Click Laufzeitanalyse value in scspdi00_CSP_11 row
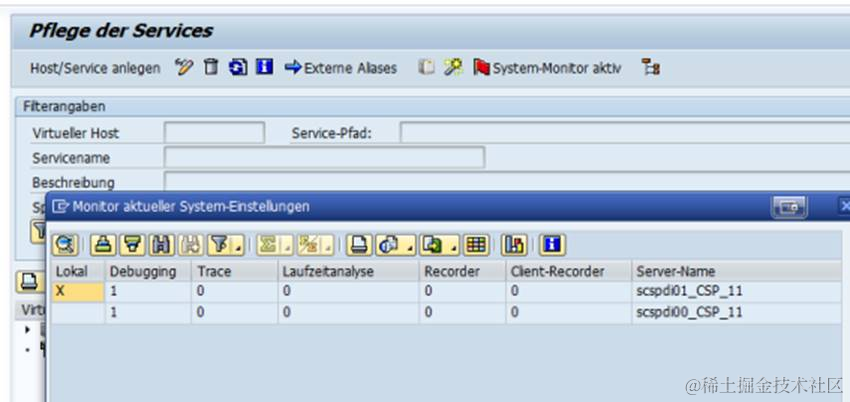This screenshot has width=850, height=402. [349, 313]
